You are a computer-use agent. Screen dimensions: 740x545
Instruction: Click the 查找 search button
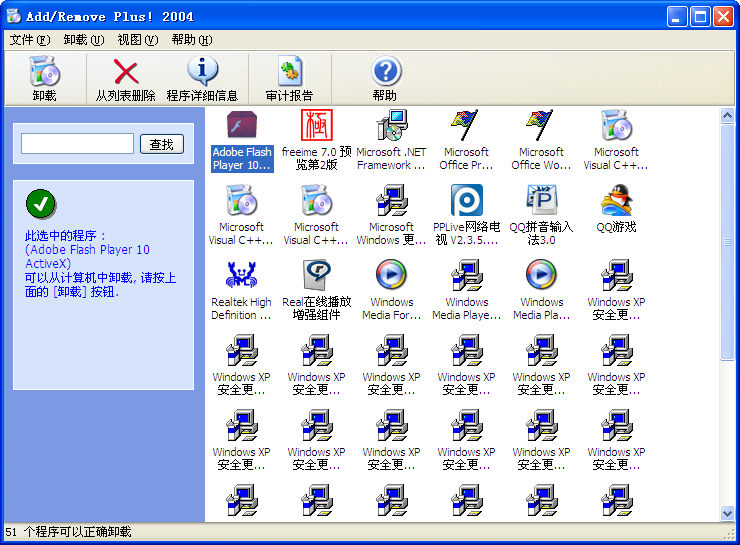tap(162, 144)
